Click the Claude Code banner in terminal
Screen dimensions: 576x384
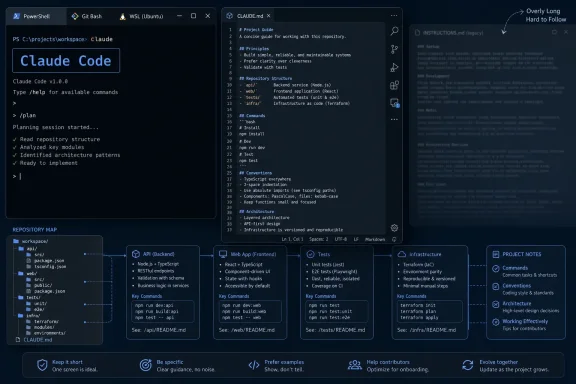66,61
